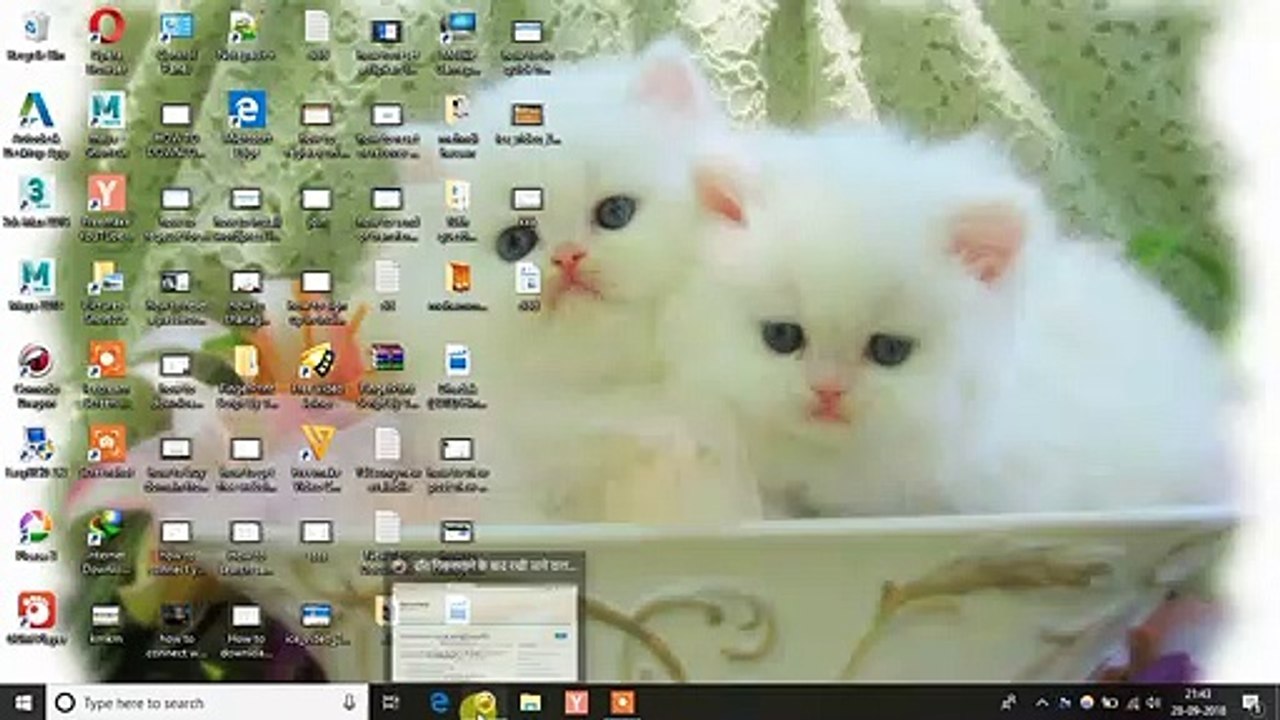1280x720 pixels.
Task: Open Microsoft Edge from the taskbar
Action: pyautogui.click(x=439, y=702)
